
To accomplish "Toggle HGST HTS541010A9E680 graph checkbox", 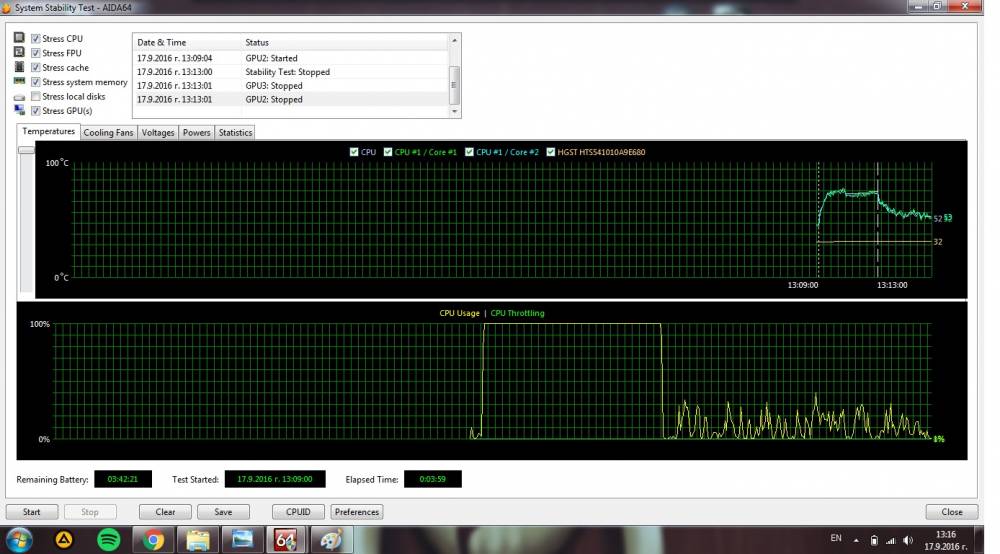I will click(550, 152).
